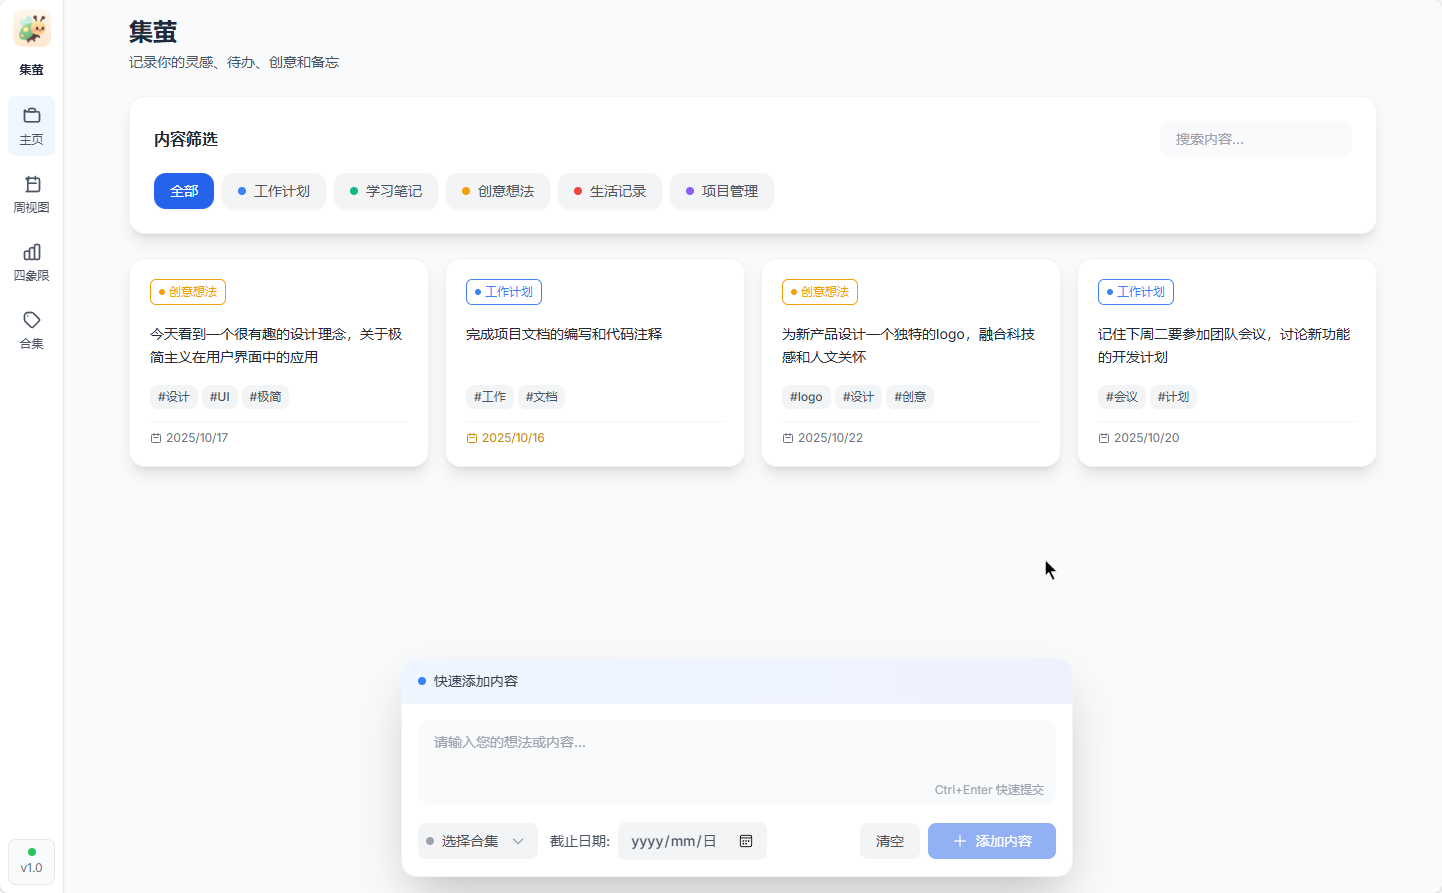Toggle the 项目管理 filter
Screen dimensions: 1442x893
click(721, 191)
